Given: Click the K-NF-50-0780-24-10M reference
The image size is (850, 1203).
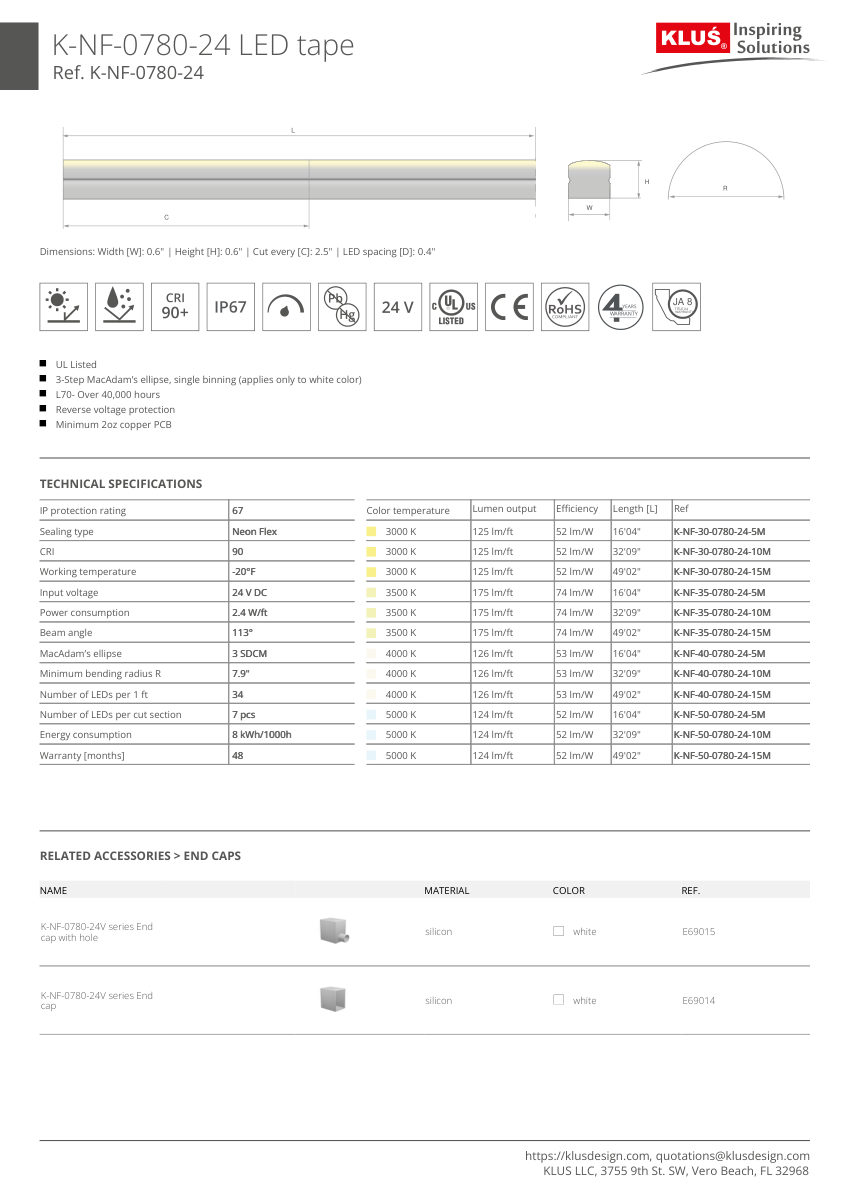Looking at the screenshot, I should pyautogui.click(x=722, y=735).
